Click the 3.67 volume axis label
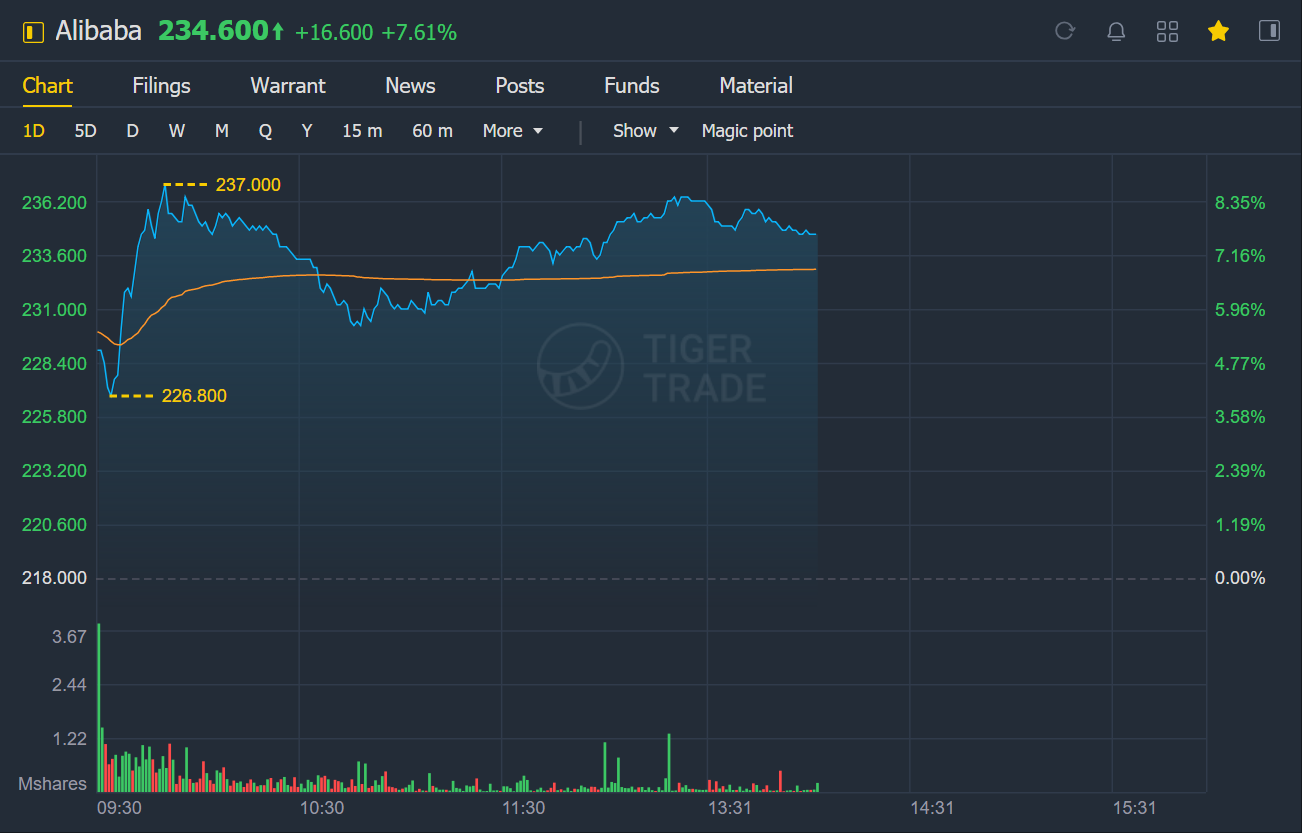The image size is (1302, 833). pos(69,637)
